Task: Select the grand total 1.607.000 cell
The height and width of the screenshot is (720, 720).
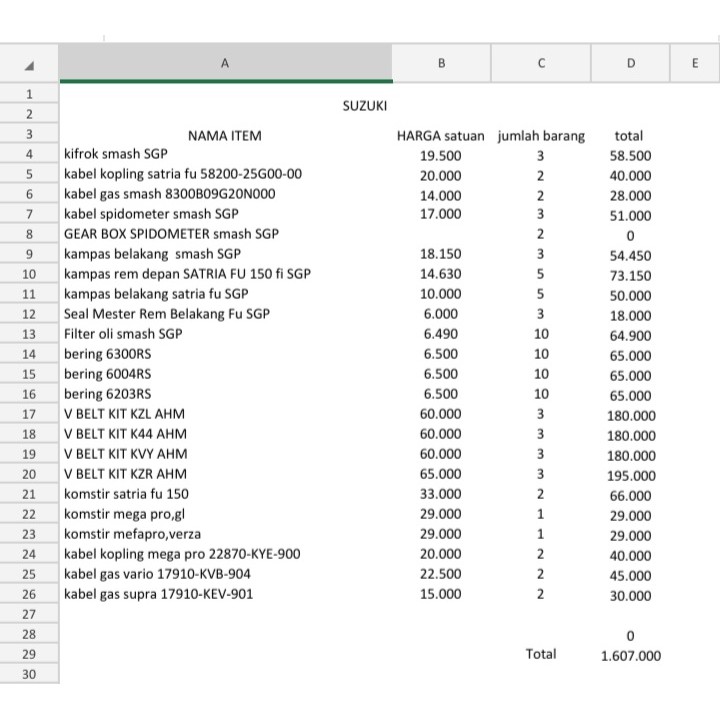Action: pyautogui.click(x=630, y=656)
